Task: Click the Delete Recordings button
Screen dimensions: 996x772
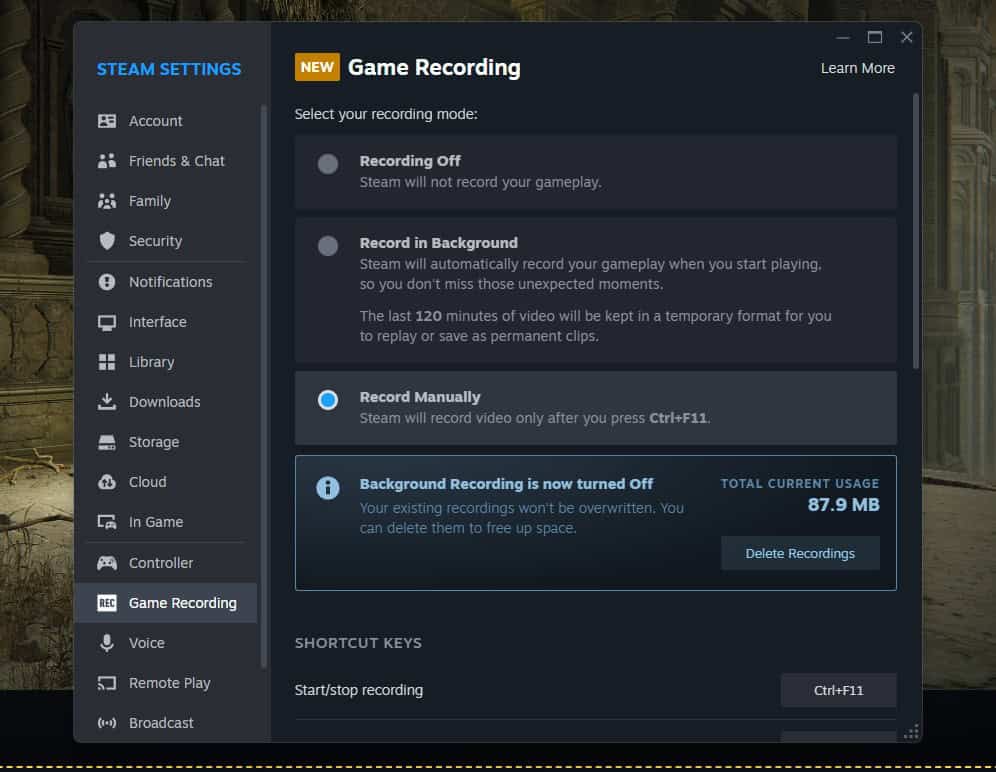Action: point(800,553)
